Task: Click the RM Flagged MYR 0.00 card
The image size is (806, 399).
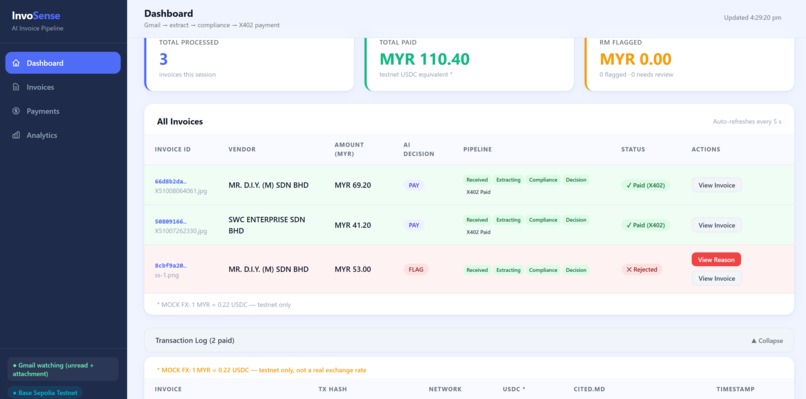Action: tap(689, 64)
